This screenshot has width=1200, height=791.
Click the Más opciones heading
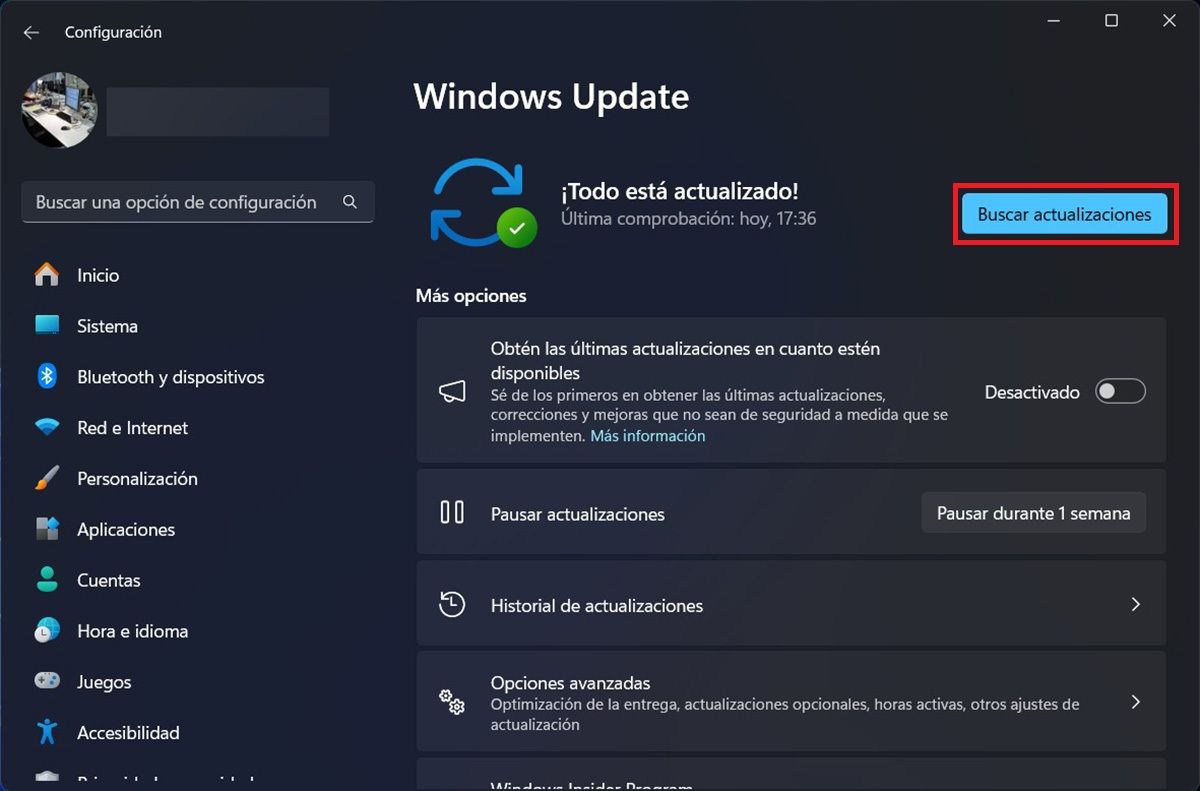tap(471, 296)
